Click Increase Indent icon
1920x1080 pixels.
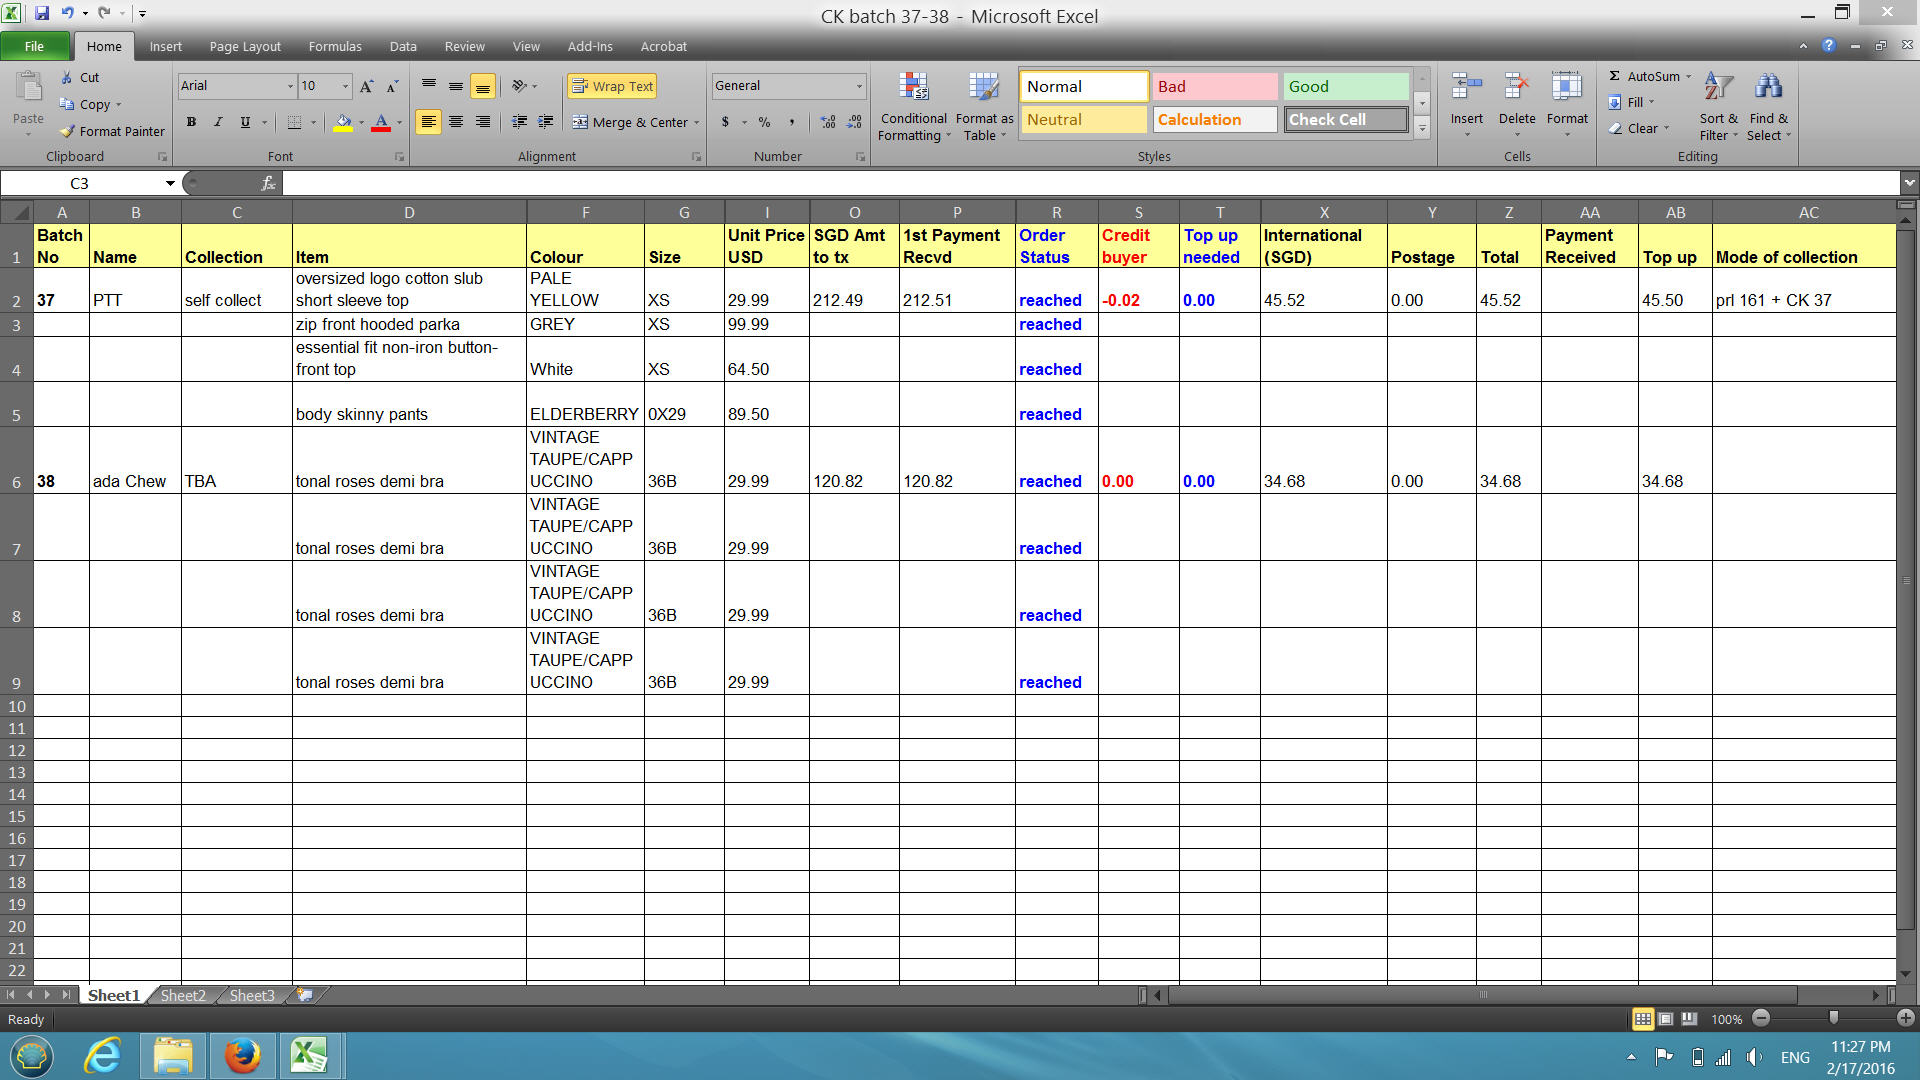[545, 122]
